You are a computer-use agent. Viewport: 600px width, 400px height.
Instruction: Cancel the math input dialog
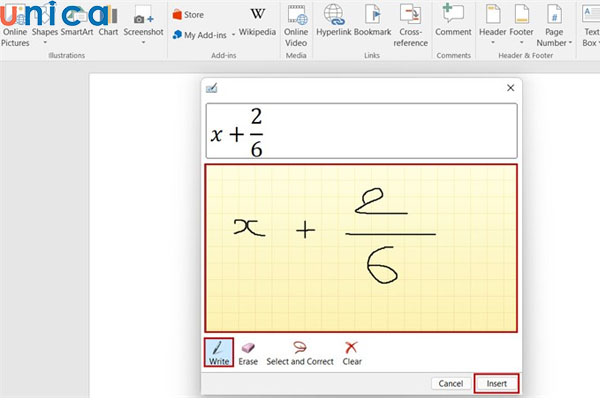(x=451, y=383)
